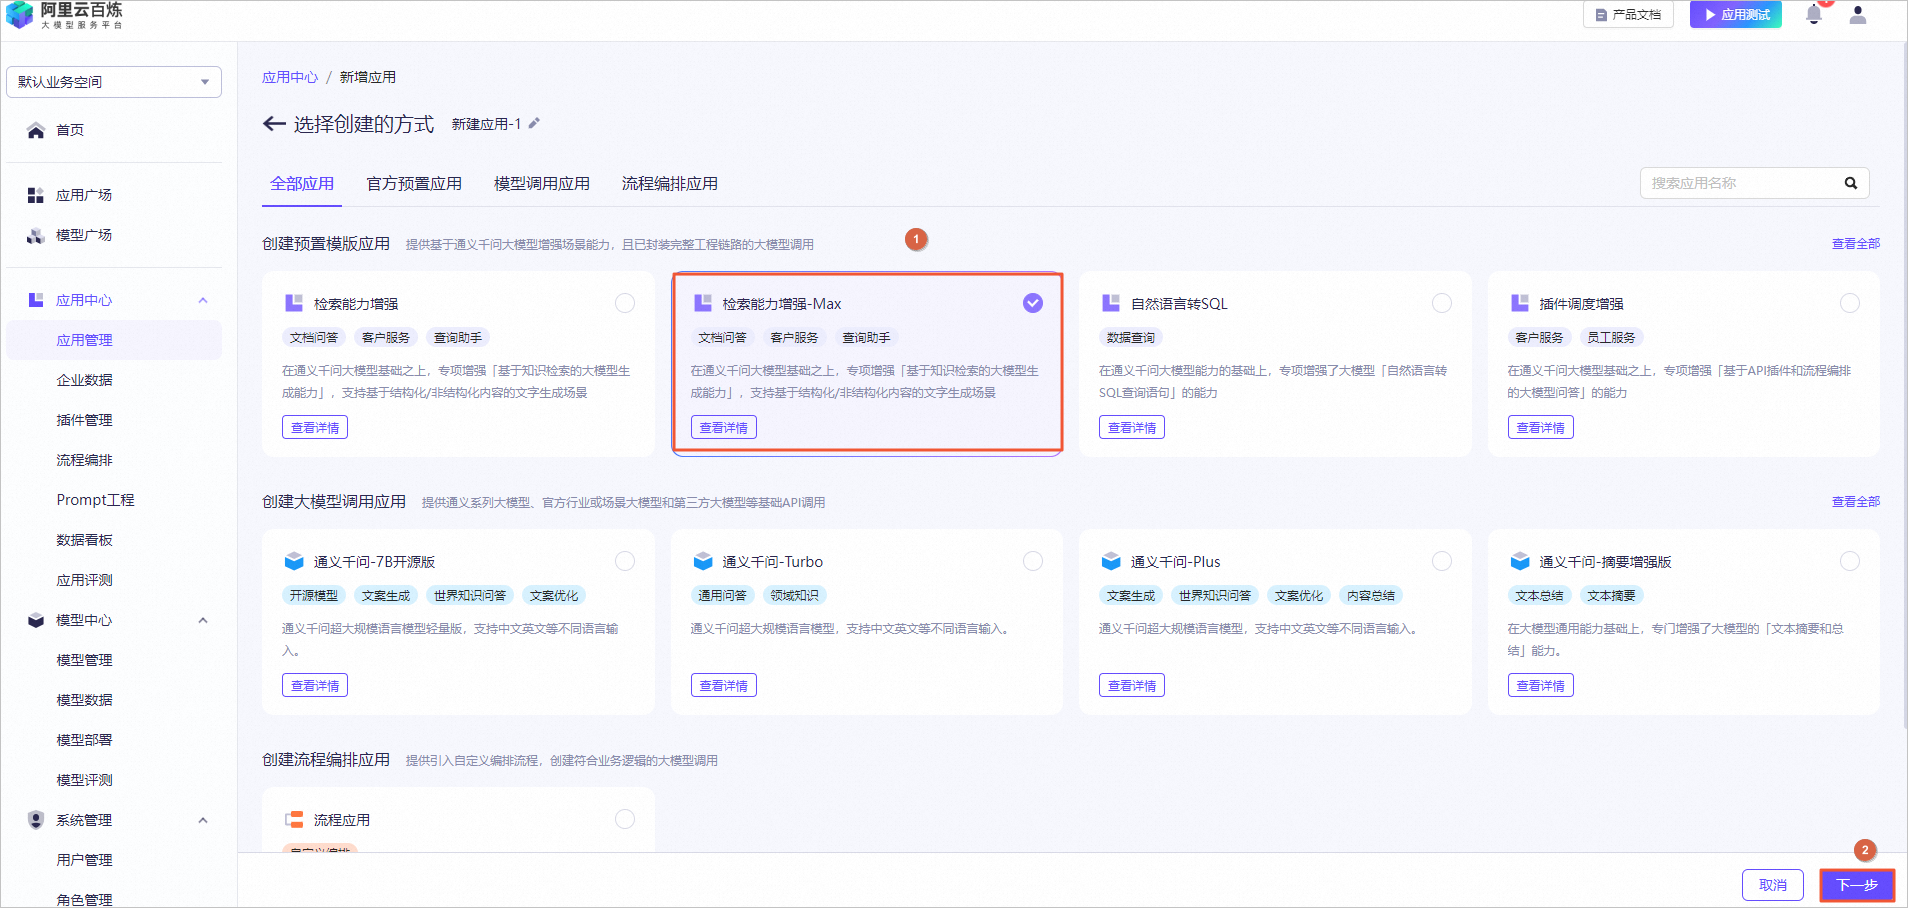Open the notification bell
This screenshot has height=908, width=1908.
pyautogui.click(x=1814, y=14)
